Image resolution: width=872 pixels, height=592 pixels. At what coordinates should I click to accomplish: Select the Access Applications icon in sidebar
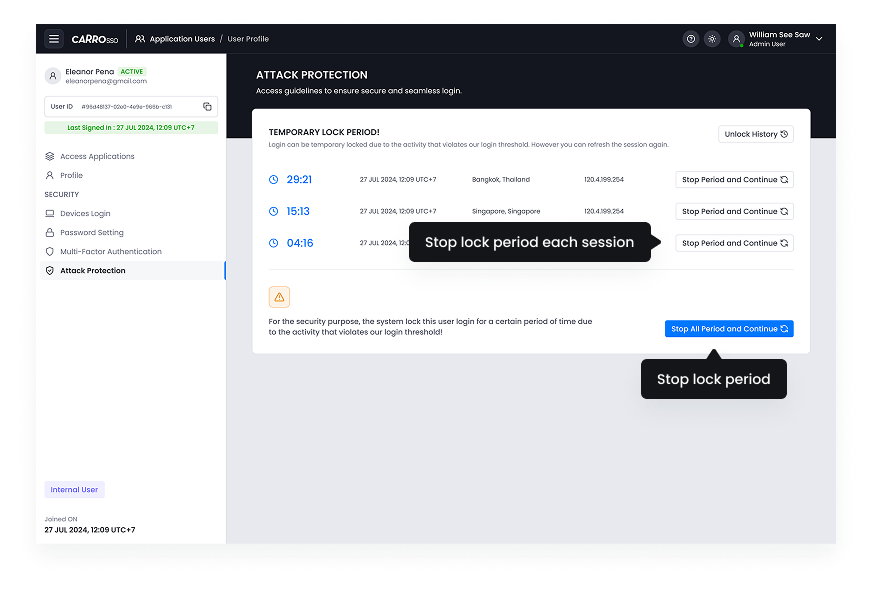(50, 156)
